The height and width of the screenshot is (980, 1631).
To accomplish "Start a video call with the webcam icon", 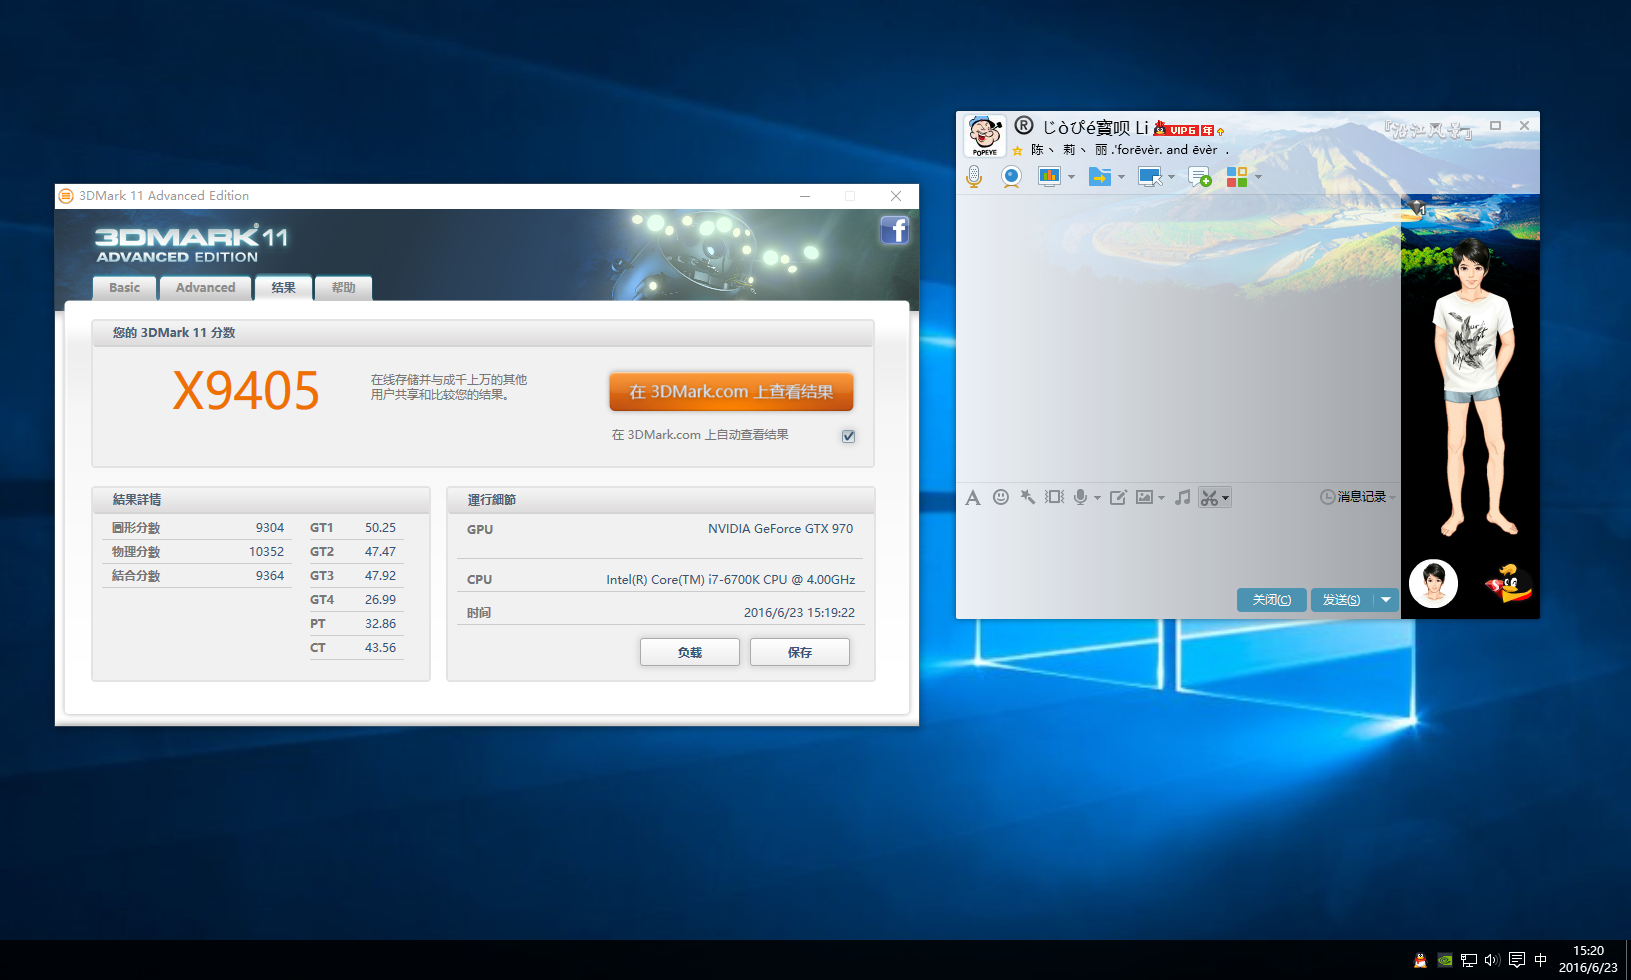I will 1012,177.
